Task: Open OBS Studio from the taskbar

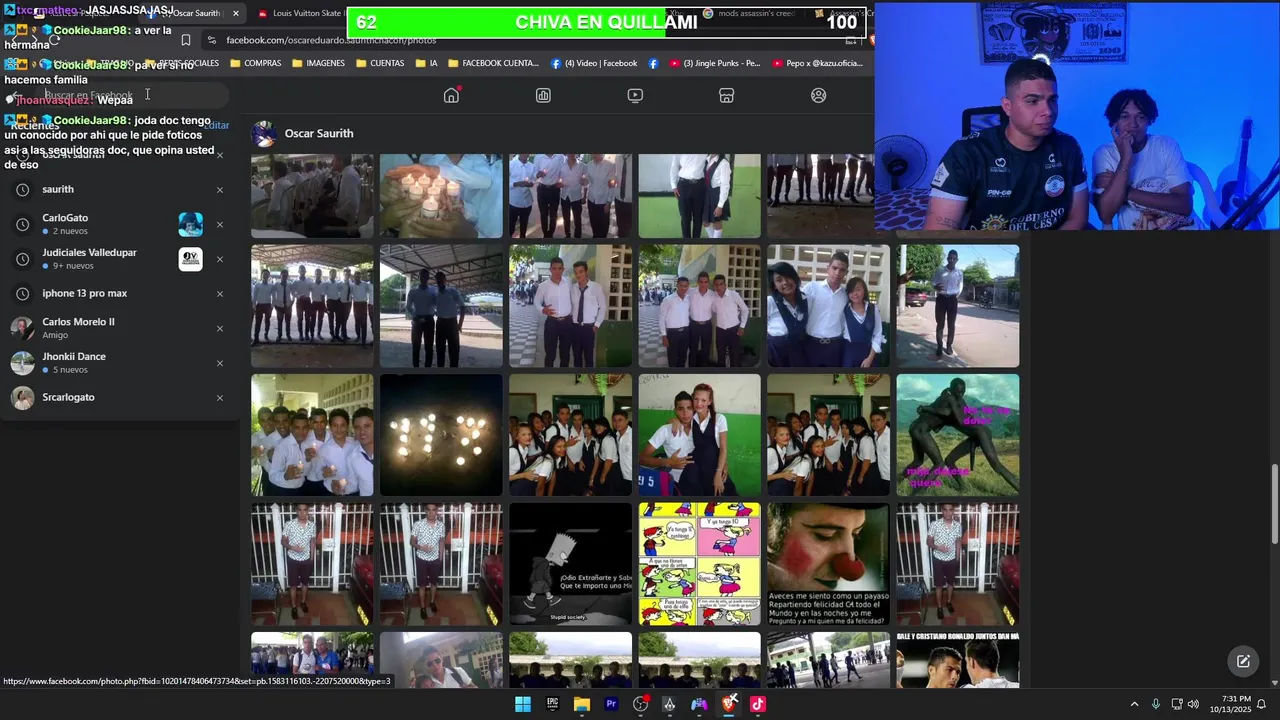Action: [641, 704]
